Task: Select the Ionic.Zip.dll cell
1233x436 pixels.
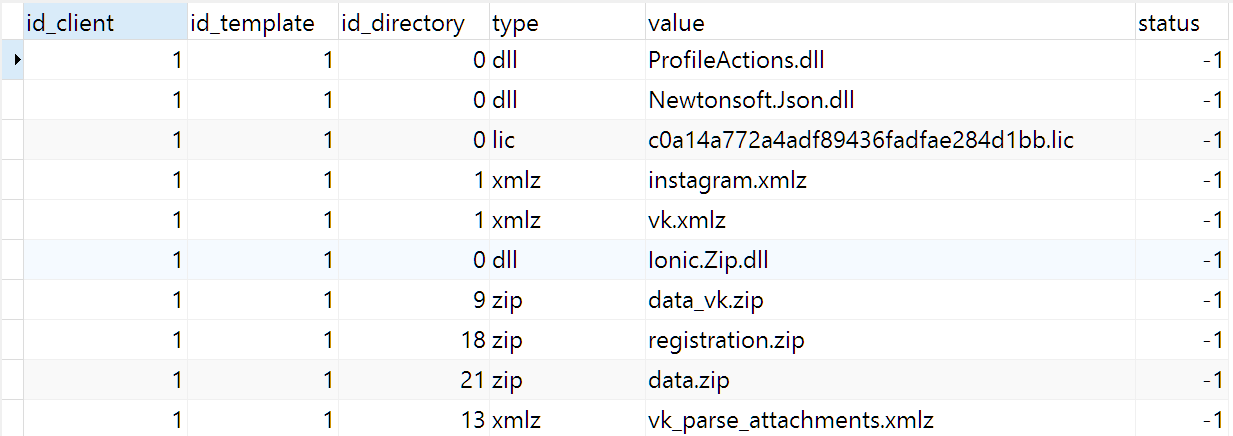Action: [x=890, y=260]
